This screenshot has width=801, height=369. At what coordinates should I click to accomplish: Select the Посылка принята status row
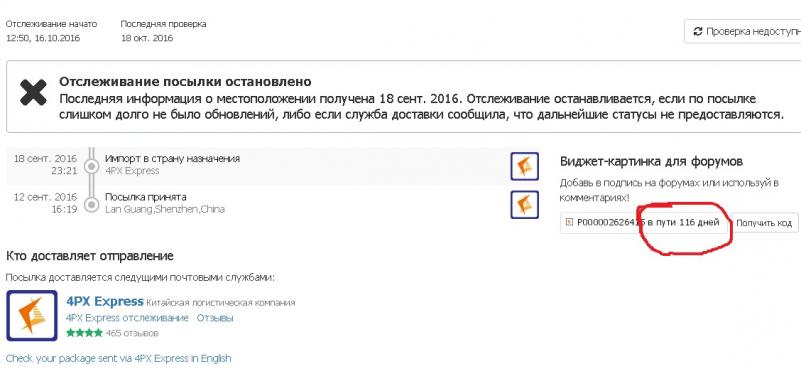272,203
